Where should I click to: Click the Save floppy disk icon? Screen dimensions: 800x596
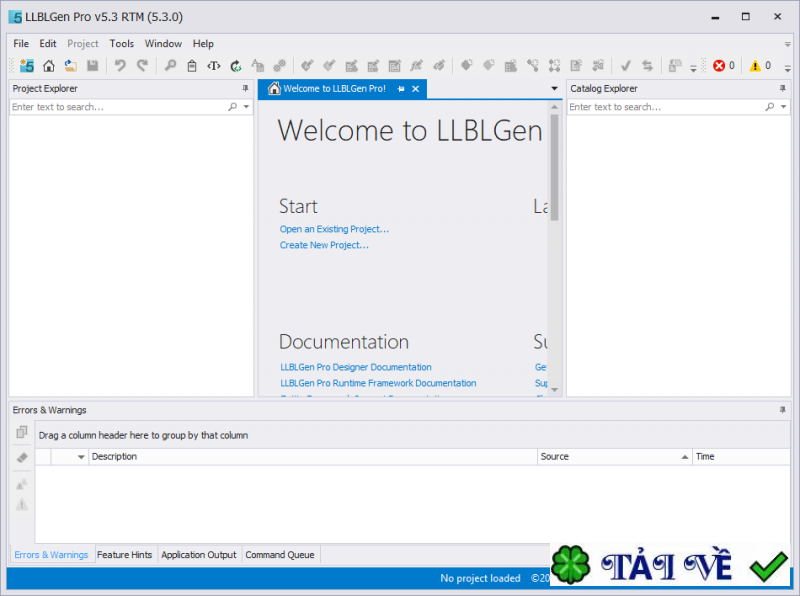point(92,65)
